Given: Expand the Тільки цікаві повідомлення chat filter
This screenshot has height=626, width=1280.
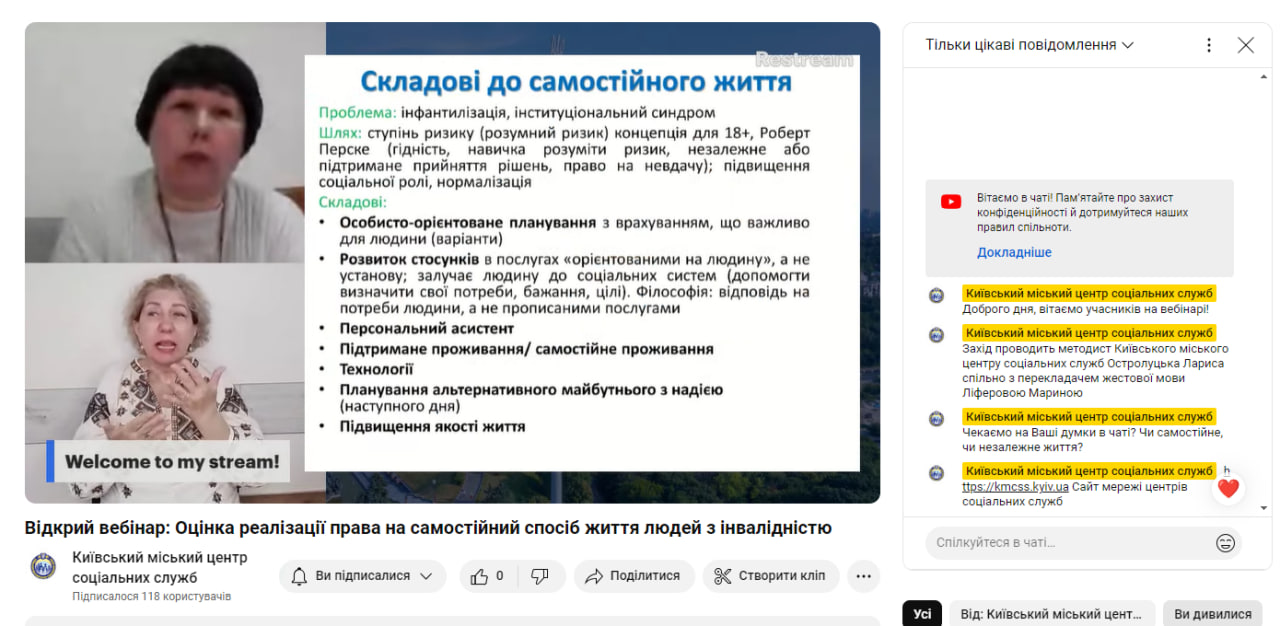Looking at the screenshot, I should [1030, 45].
